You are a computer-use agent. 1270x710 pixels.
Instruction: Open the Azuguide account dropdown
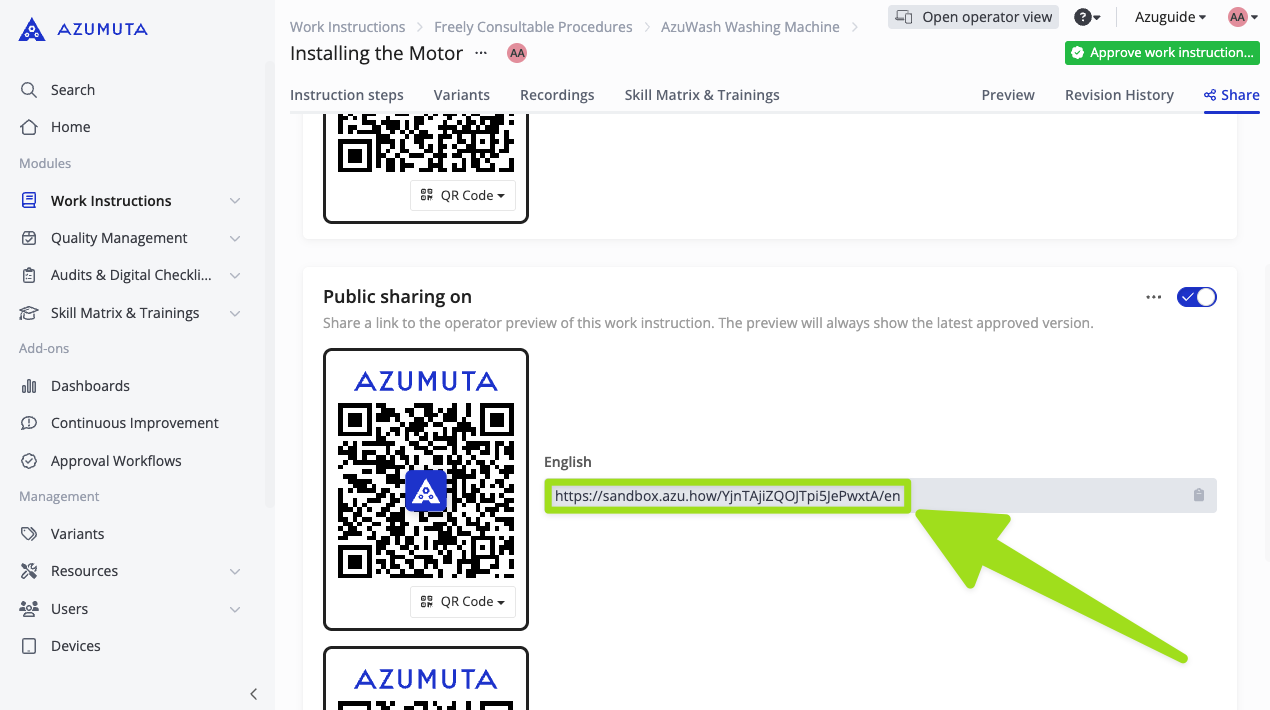1170,17
